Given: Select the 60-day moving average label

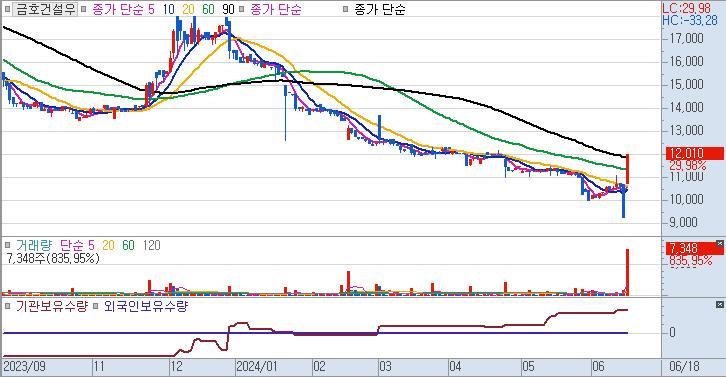Looking at the screenshot, I should tap(208, 9).
